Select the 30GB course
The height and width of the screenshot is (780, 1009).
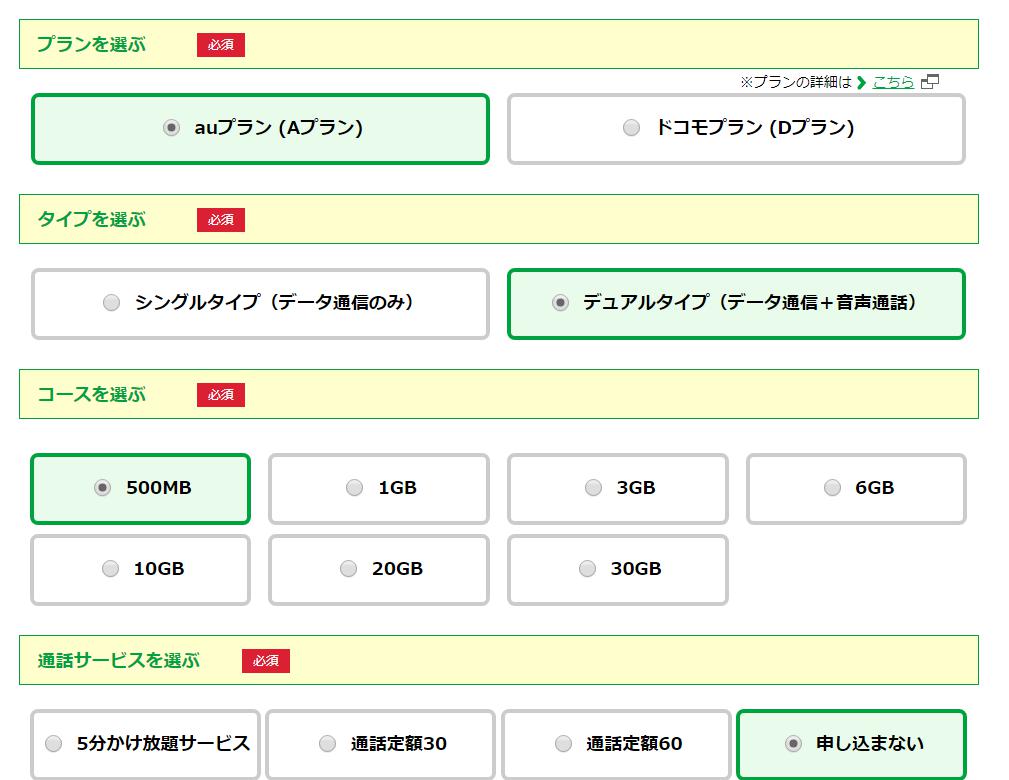coord(618,570)
